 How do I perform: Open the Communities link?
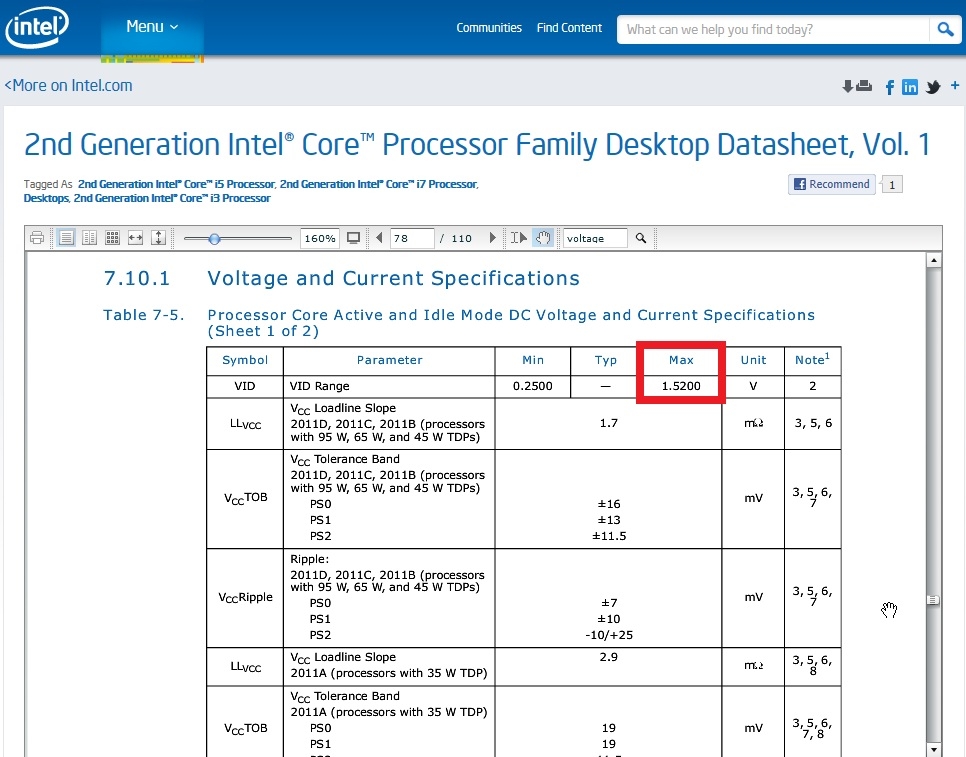click(x=489, y=28)
